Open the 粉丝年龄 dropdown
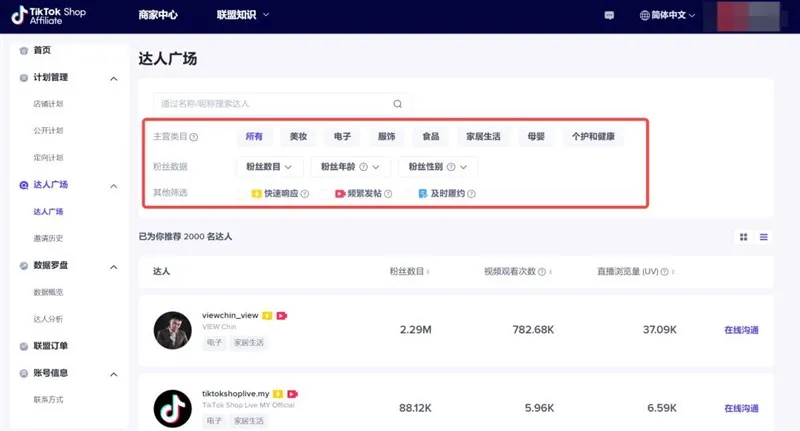Image resolution: width=800 pixels, height=431 pixels. point(350,166)
